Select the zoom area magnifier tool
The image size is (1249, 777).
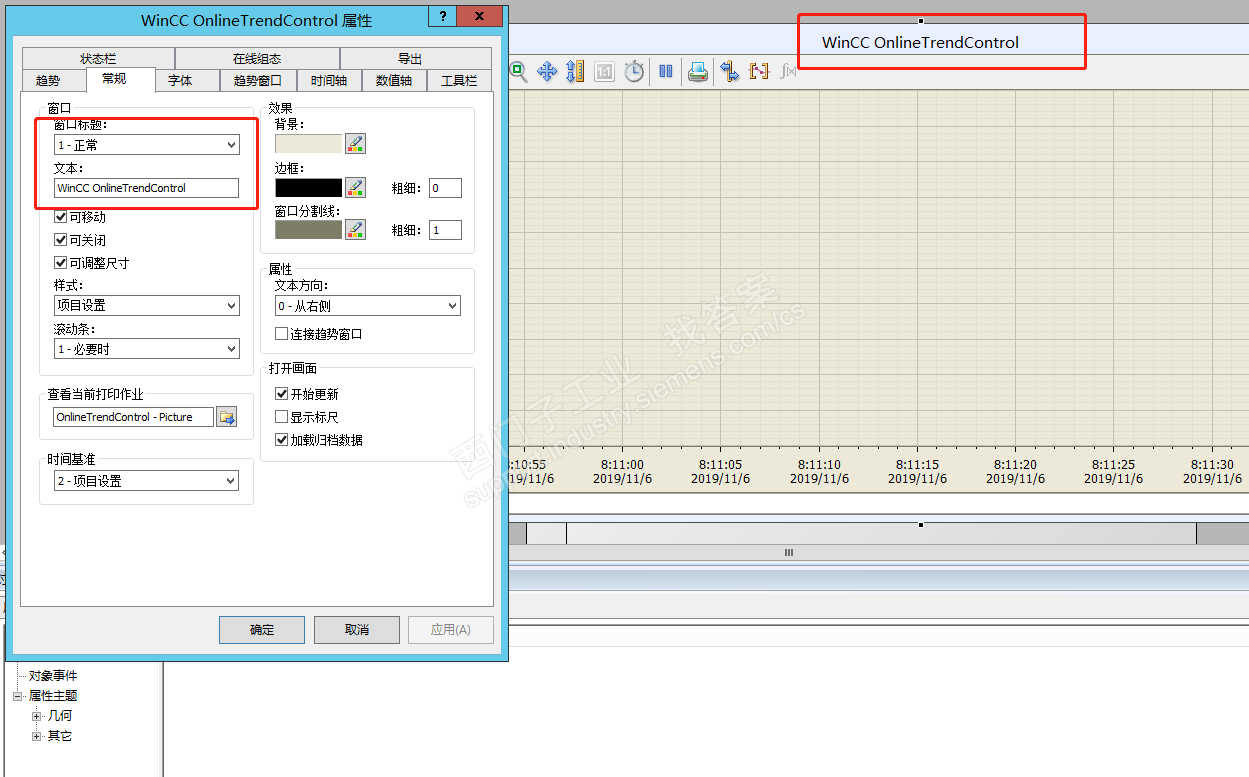coord(518,71)
